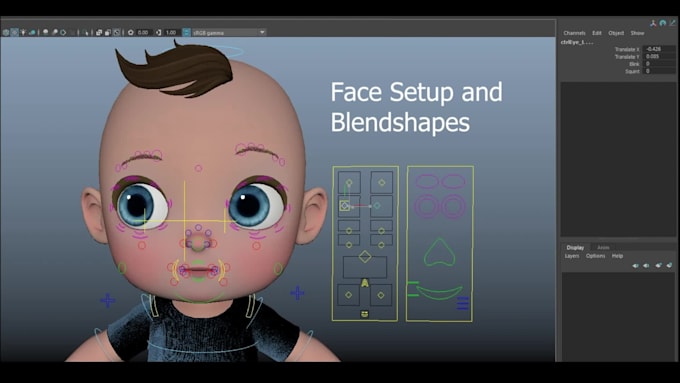This screenshot has height=383, width=680.
Task: Click the small pointer icon in viewport toolbar
Action: (x=86, y=33)
